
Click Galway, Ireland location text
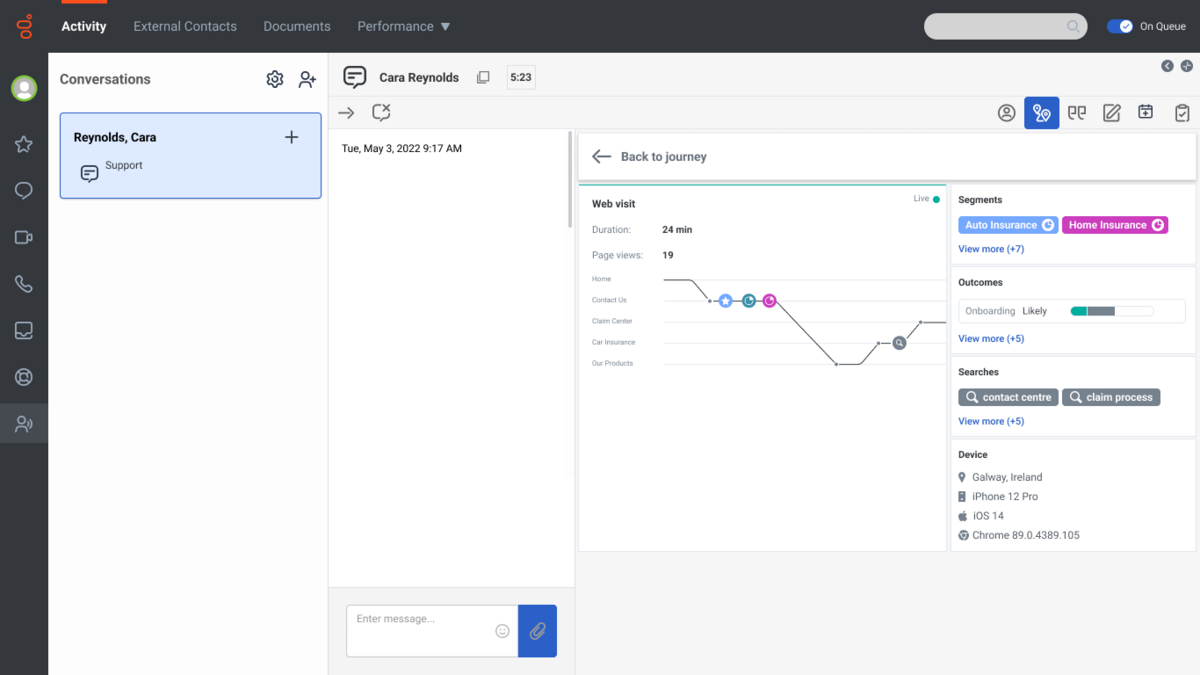point(1007,477)
